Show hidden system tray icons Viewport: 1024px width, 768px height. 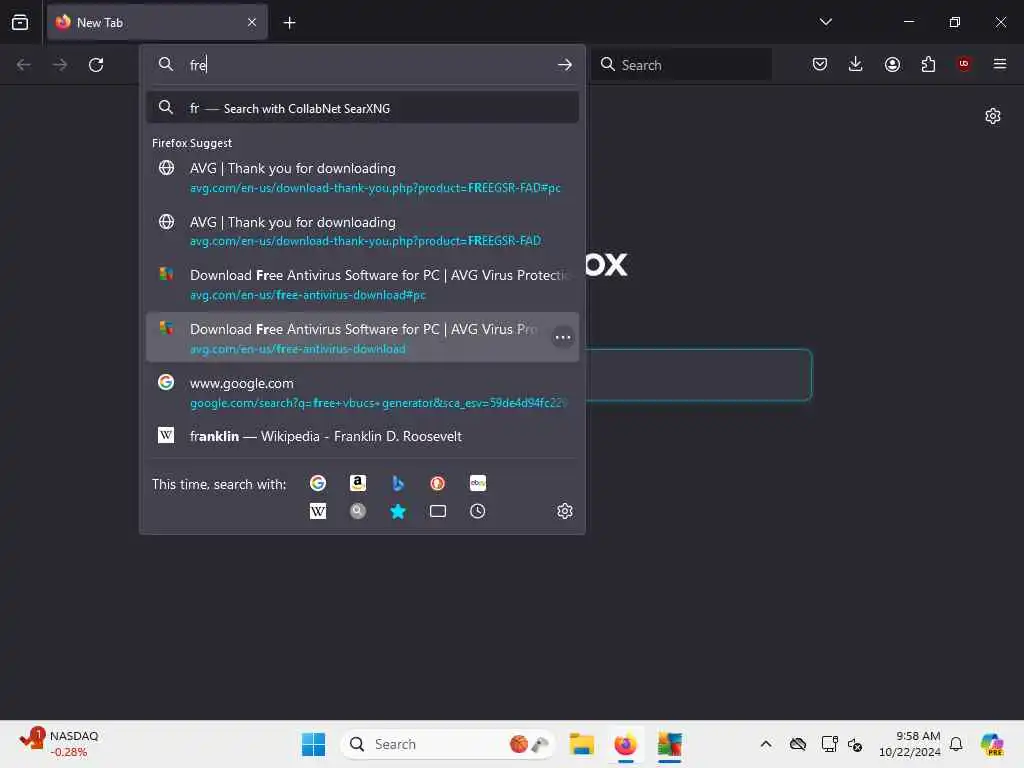click(x=766, y=744)
